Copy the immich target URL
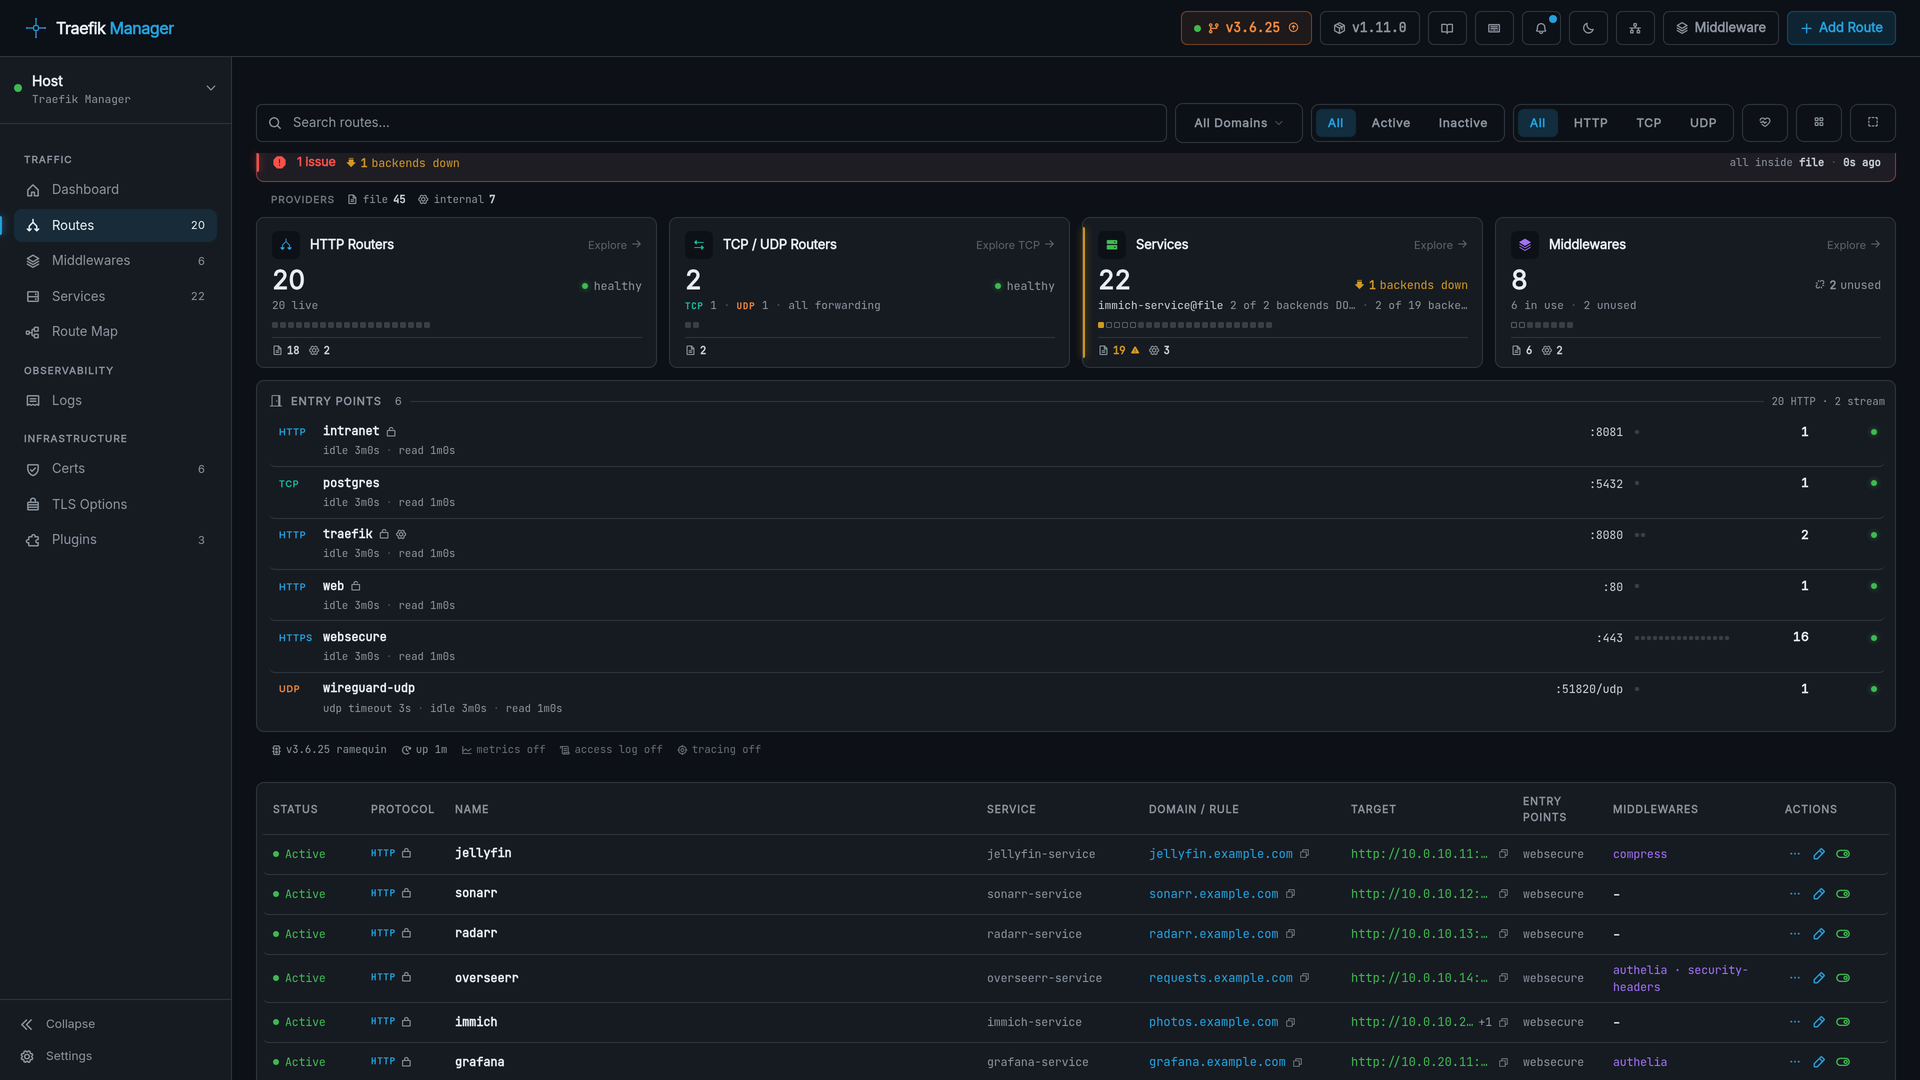 pos(1503,1022)
